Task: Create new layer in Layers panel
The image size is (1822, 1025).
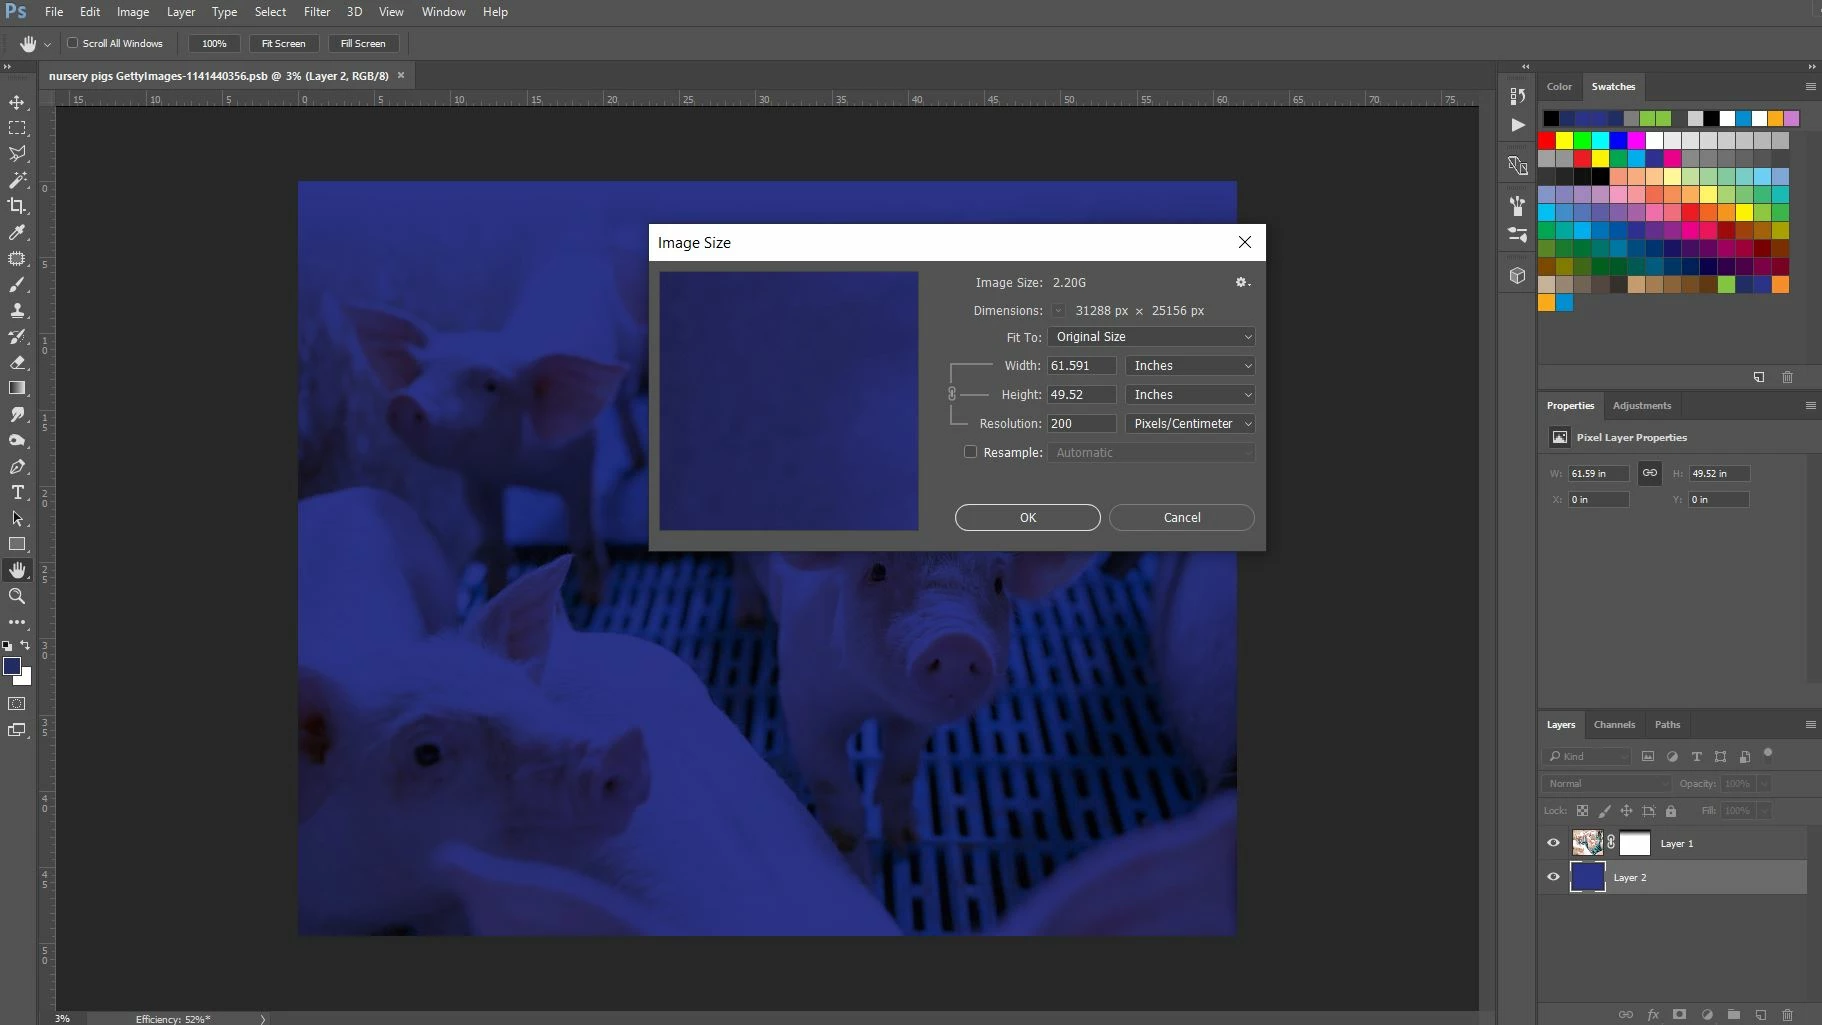Action: [x=1761, y=1014]
